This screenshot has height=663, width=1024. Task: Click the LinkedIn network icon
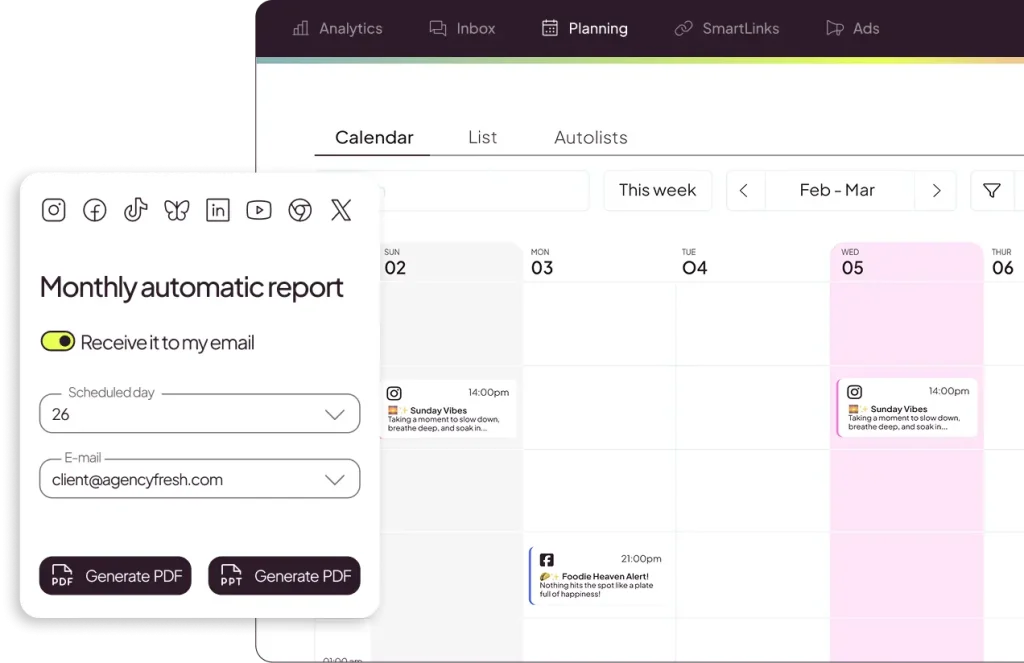[x=218, y=210]
